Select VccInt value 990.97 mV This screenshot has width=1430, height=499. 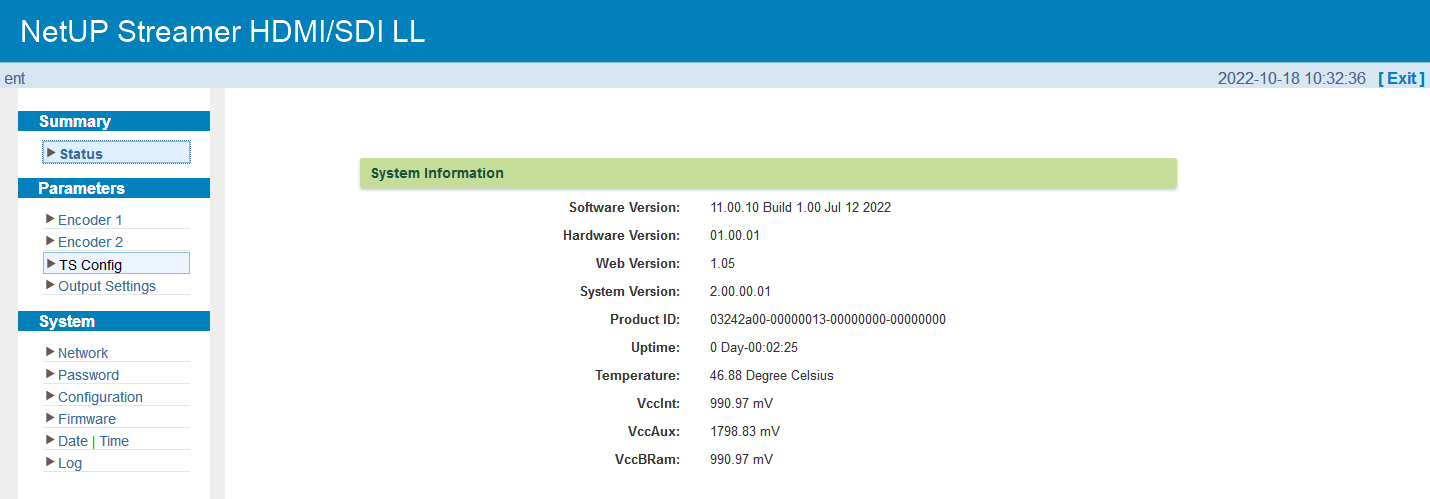click(741, 404)
